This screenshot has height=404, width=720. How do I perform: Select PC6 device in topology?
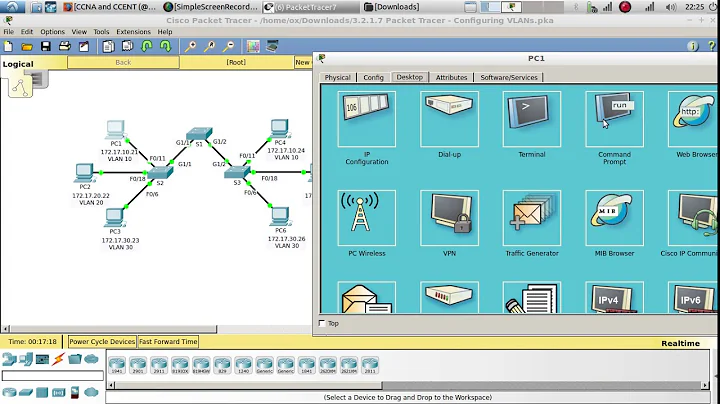coord(280,217)
